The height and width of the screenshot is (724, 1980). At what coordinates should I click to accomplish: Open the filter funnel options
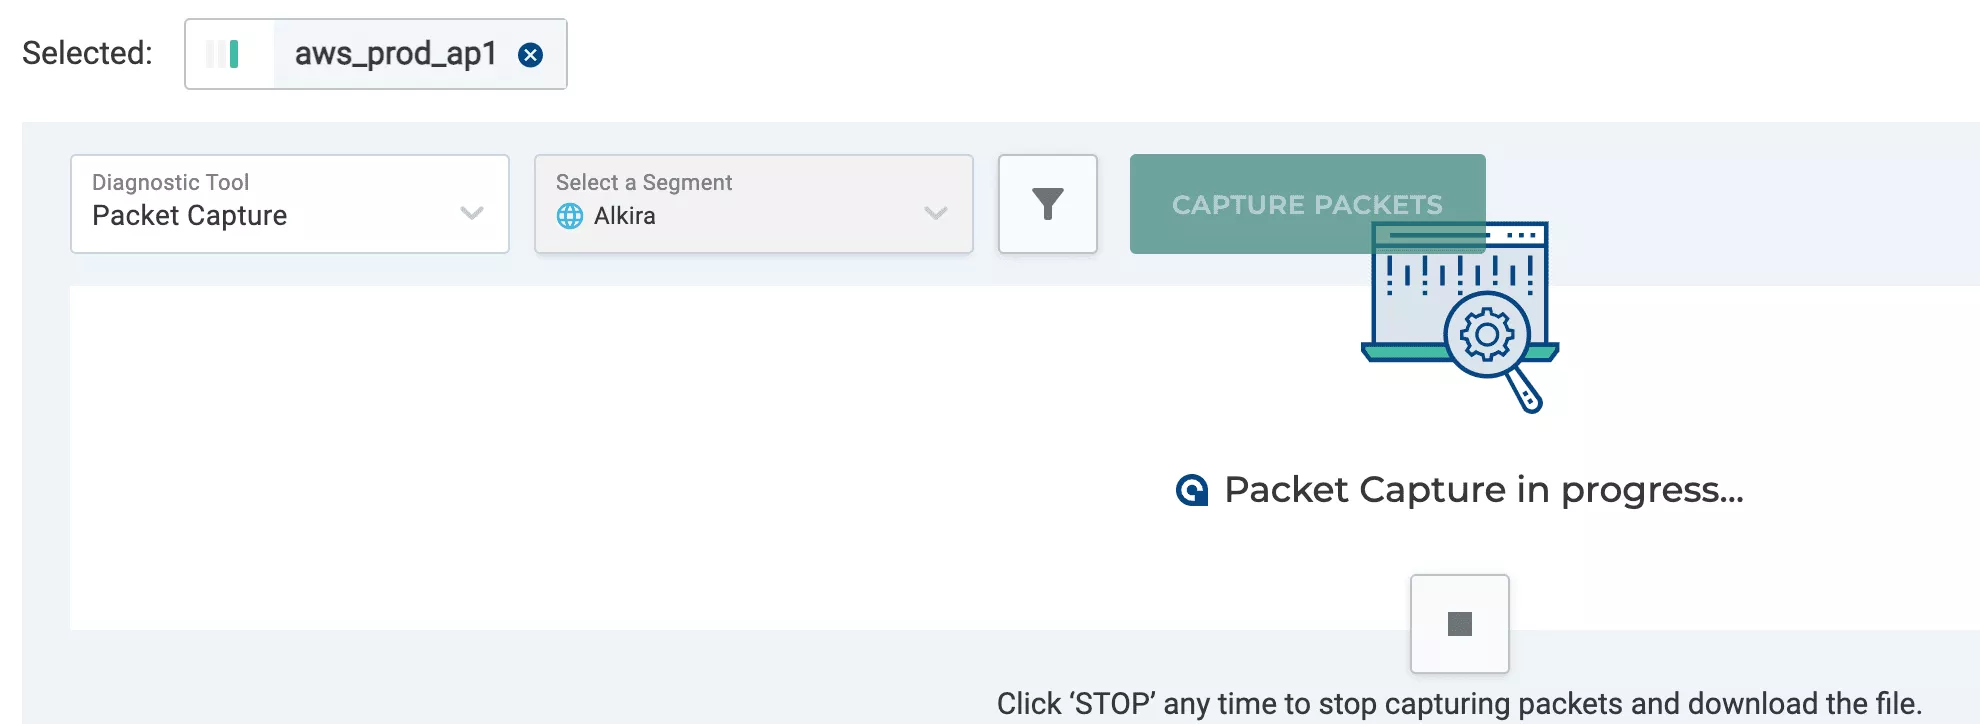pos(1047,204)
